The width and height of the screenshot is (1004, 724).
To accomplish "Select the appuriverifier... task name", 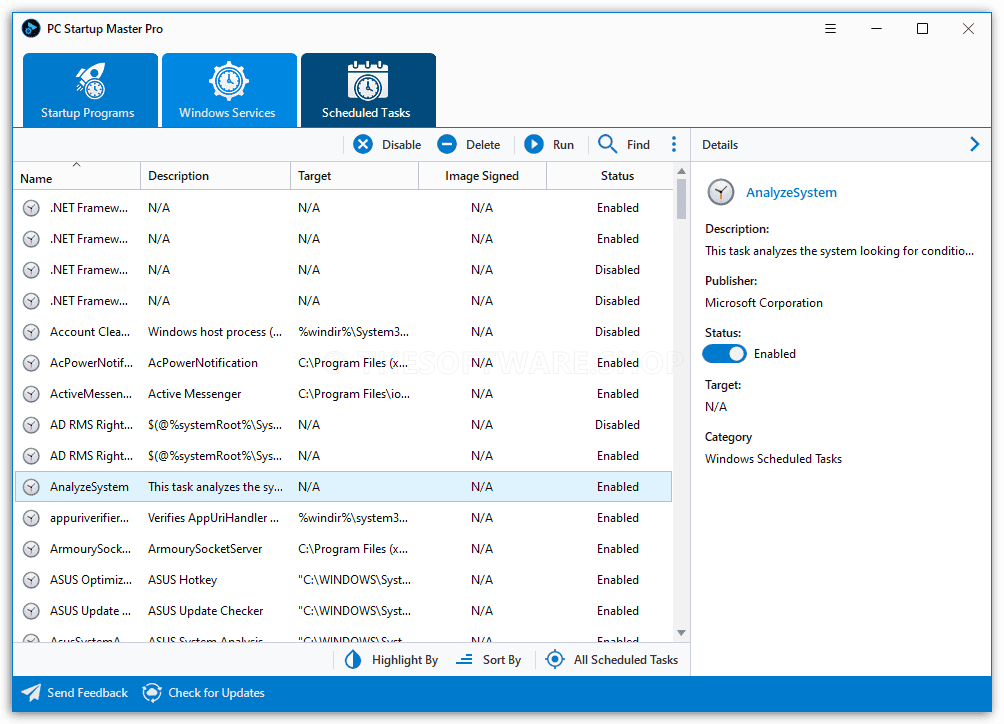I will click(90, 518).
